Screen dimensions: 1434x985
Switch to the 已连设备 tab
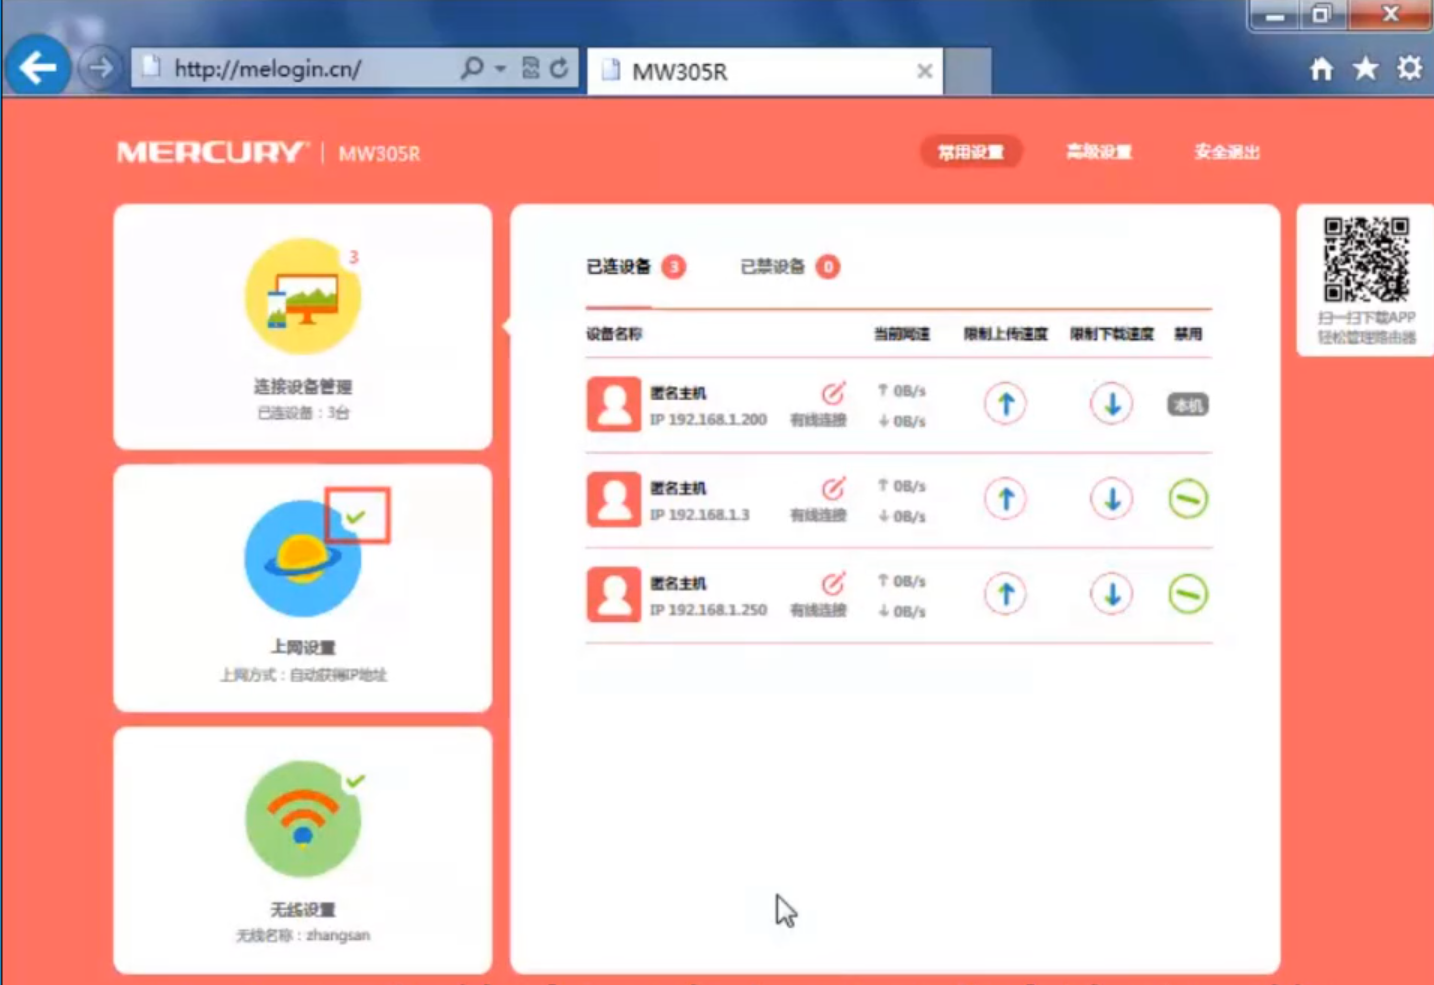pyautogui.click(x=618, y=267)
